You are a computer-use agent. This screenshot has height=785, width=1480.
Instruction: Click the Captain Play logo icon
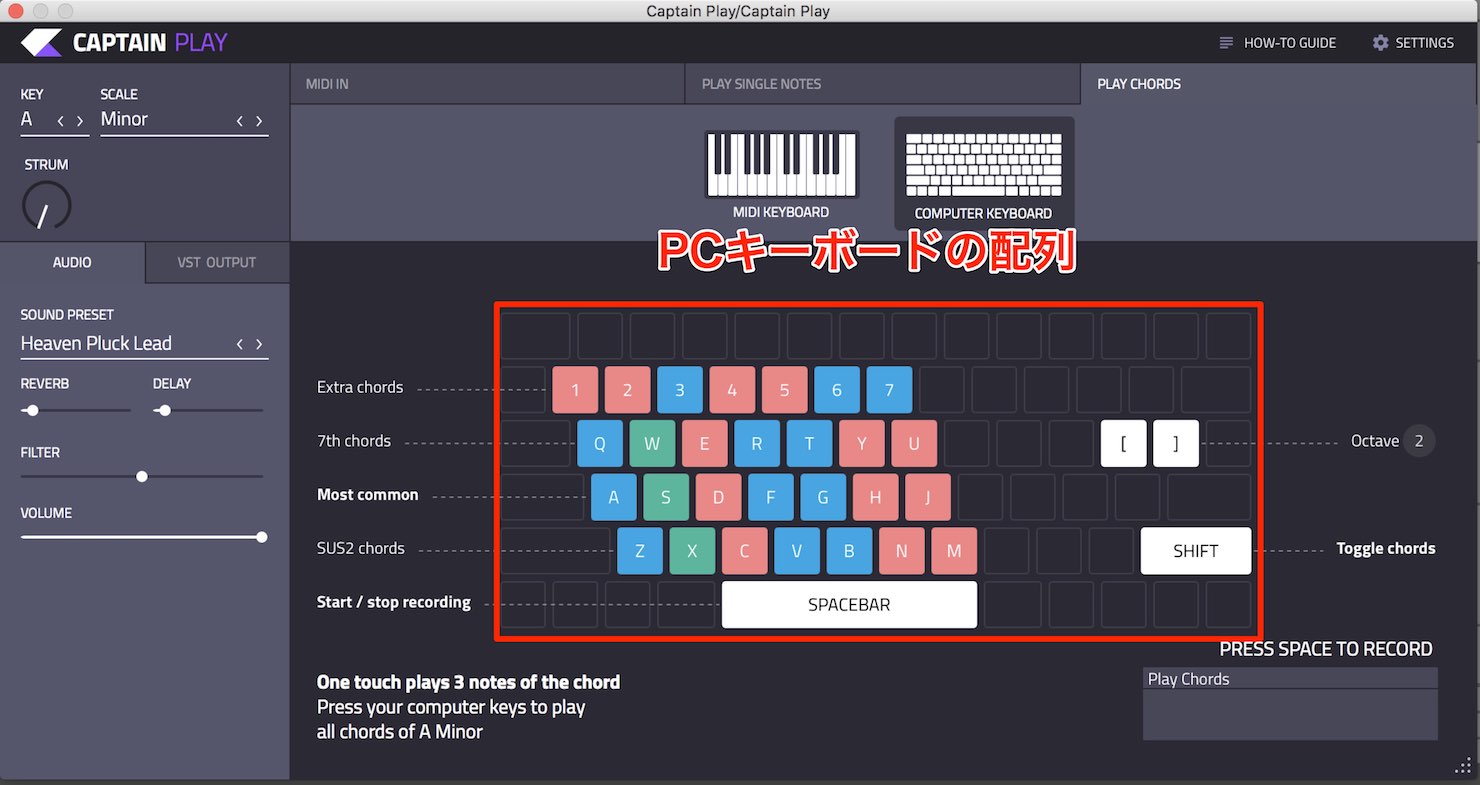[x=41, y=43]
